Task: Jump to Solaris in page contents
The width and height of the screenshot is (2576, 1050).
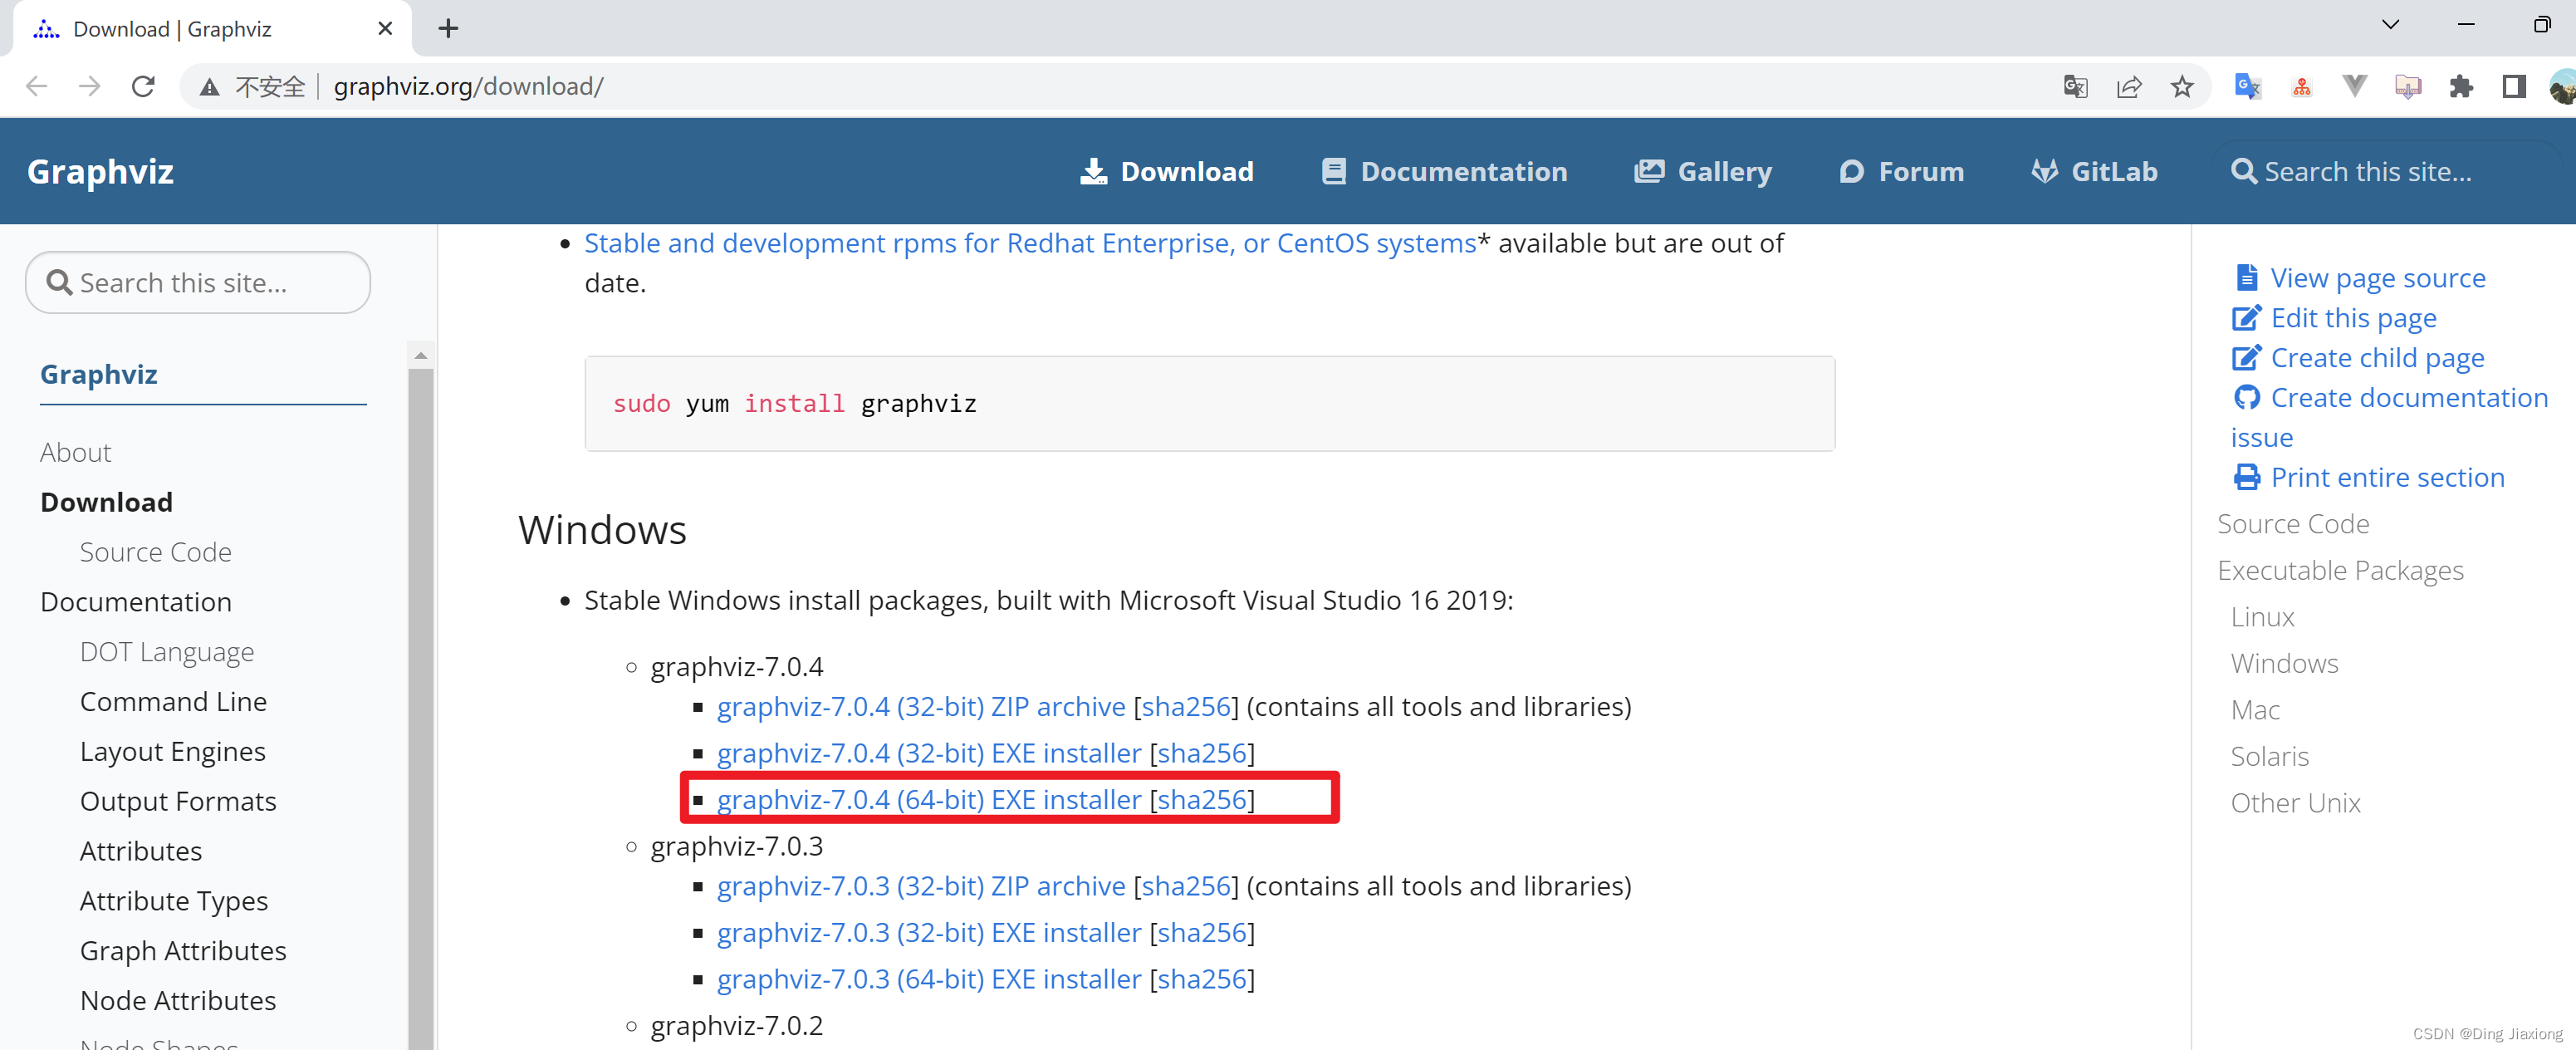Action: pyautogui.click(x=2269, y=757)
